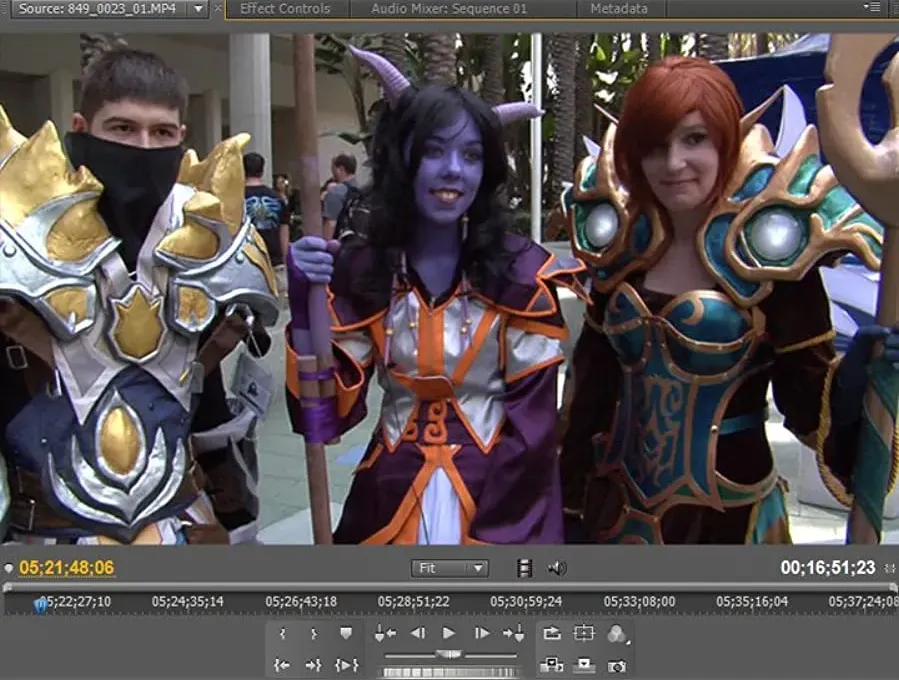Click ruler label 05;26;43;18
899x680 pixels.
(x=301, y=601)
